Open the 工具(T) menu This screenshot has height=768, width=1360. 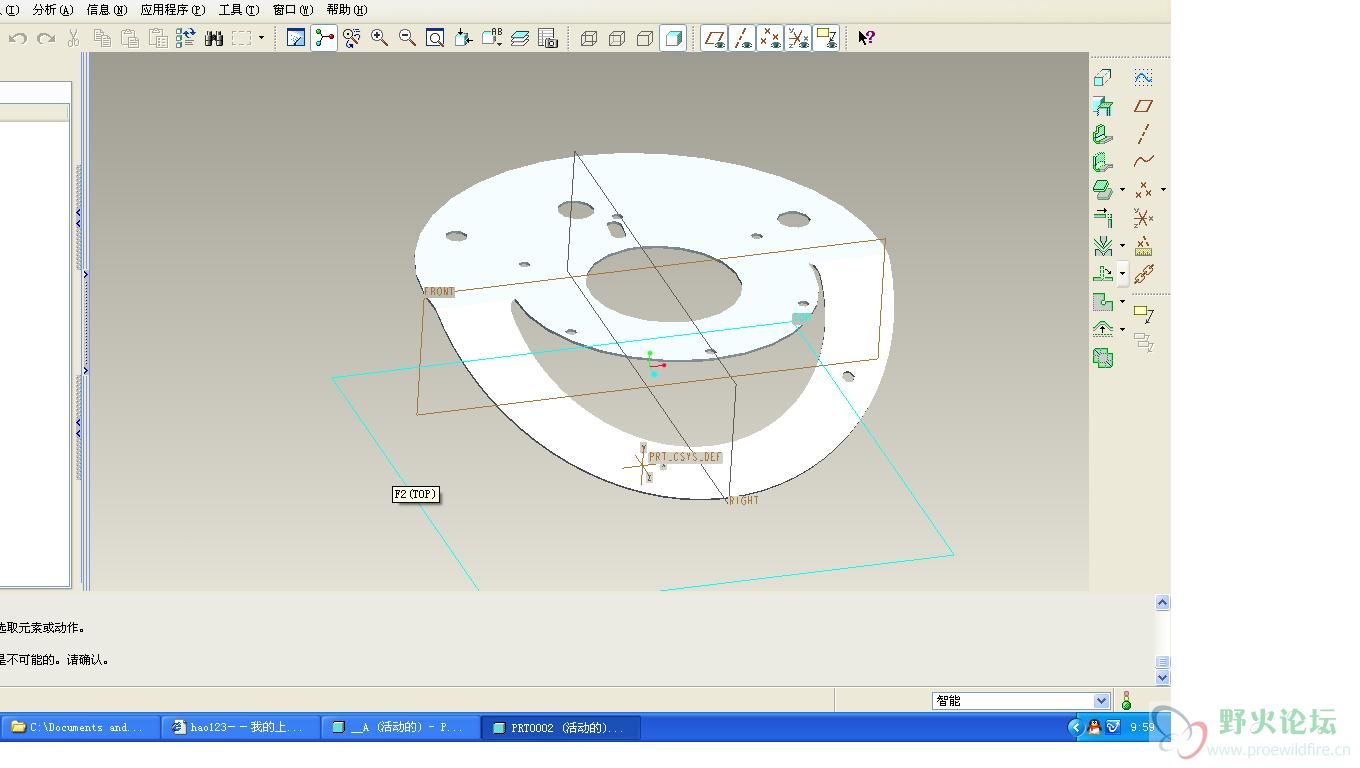[x=239, y=9]
